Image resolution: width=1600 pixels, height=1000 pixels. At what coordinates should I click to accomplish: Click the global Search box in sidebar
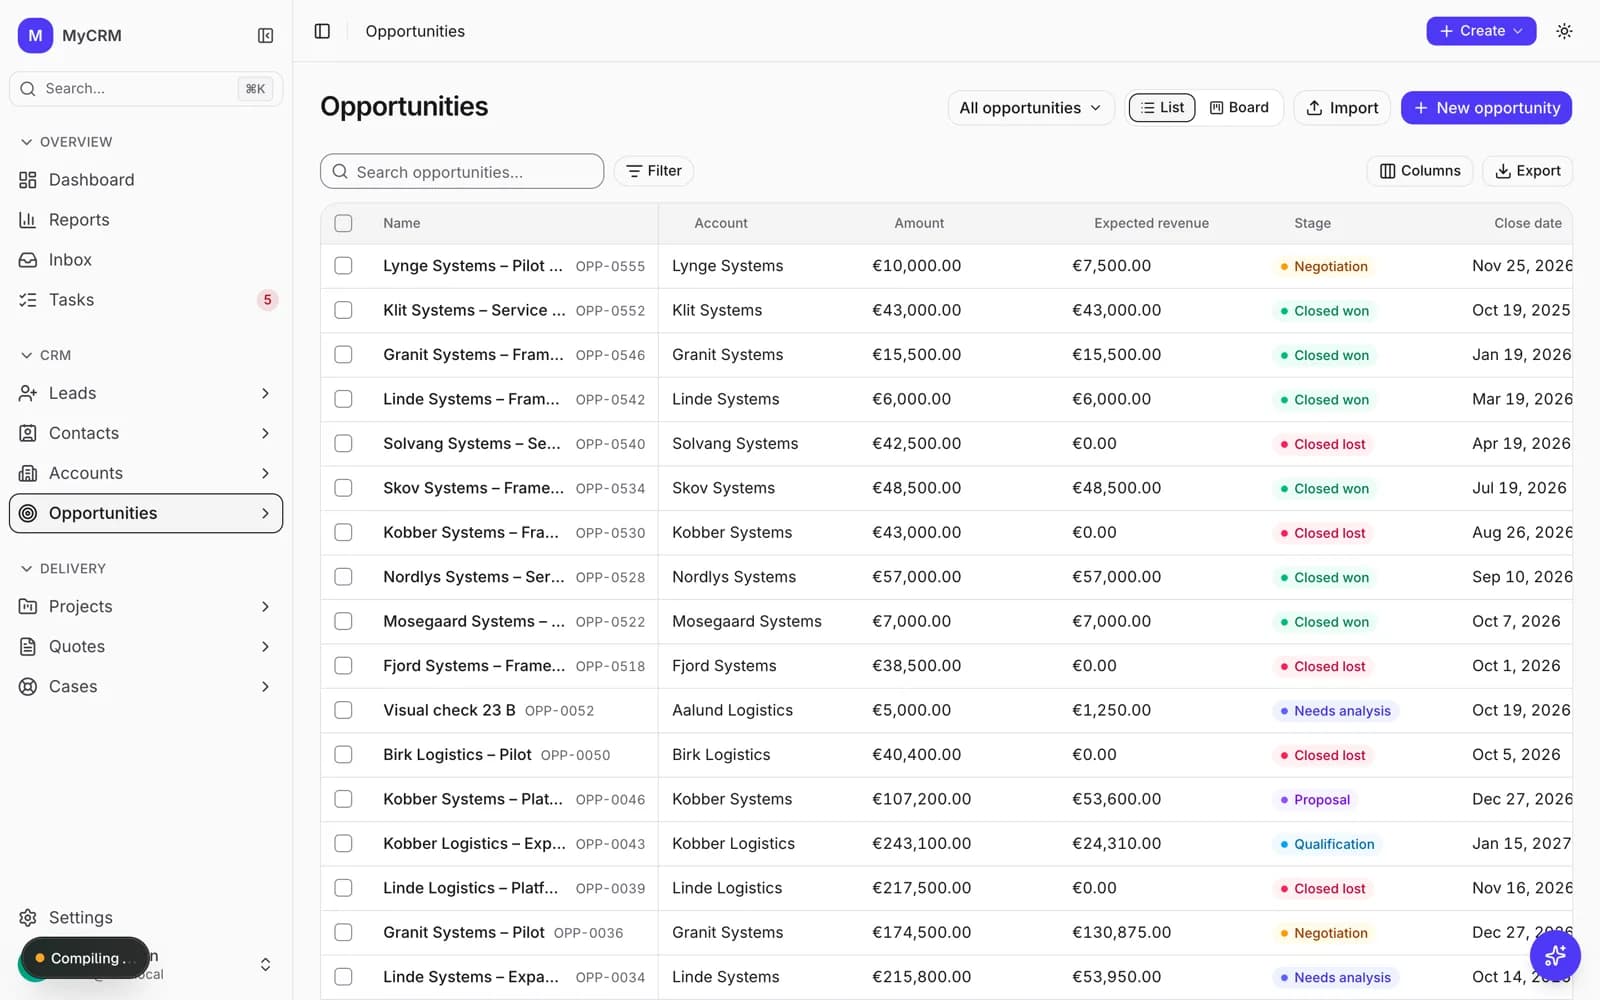pyautogui.click(x=146, y=89)
